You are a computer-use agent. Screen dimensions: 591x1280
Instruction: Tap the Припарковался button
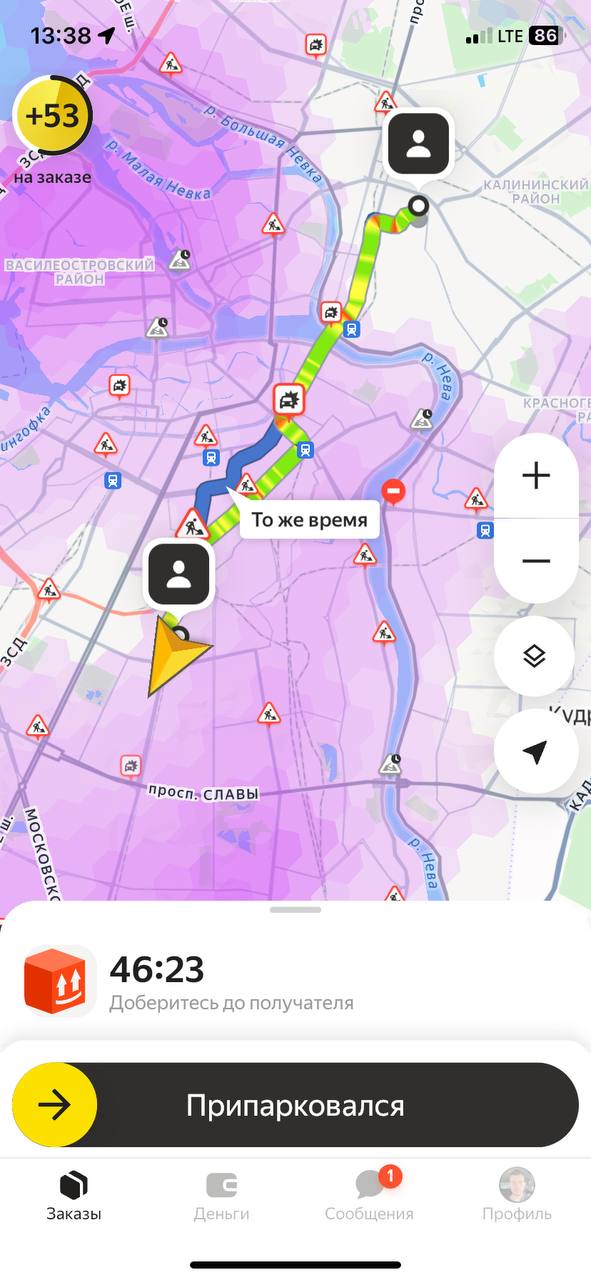click(x=295, y=1105)
